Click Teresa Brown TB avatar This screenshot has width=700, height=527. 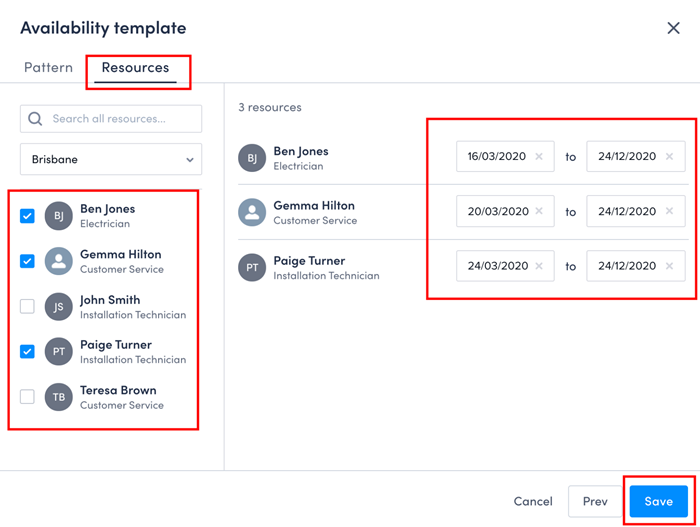click(x=58, y=397)
